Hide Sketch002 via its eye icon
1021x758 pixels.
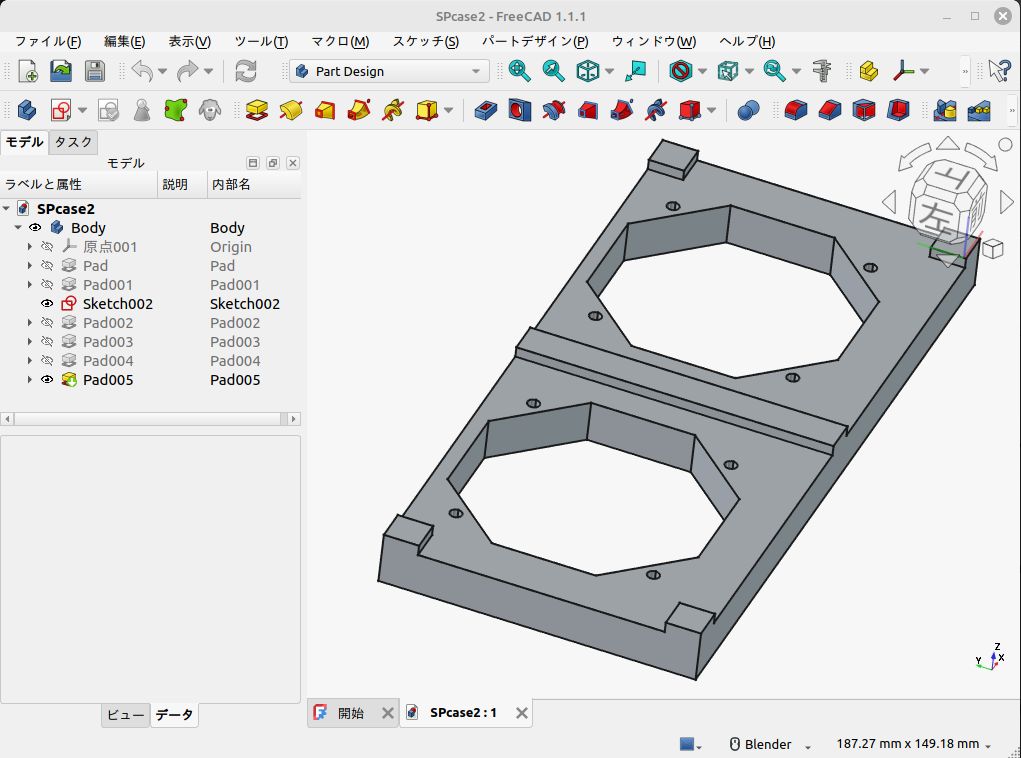(47, 303)
